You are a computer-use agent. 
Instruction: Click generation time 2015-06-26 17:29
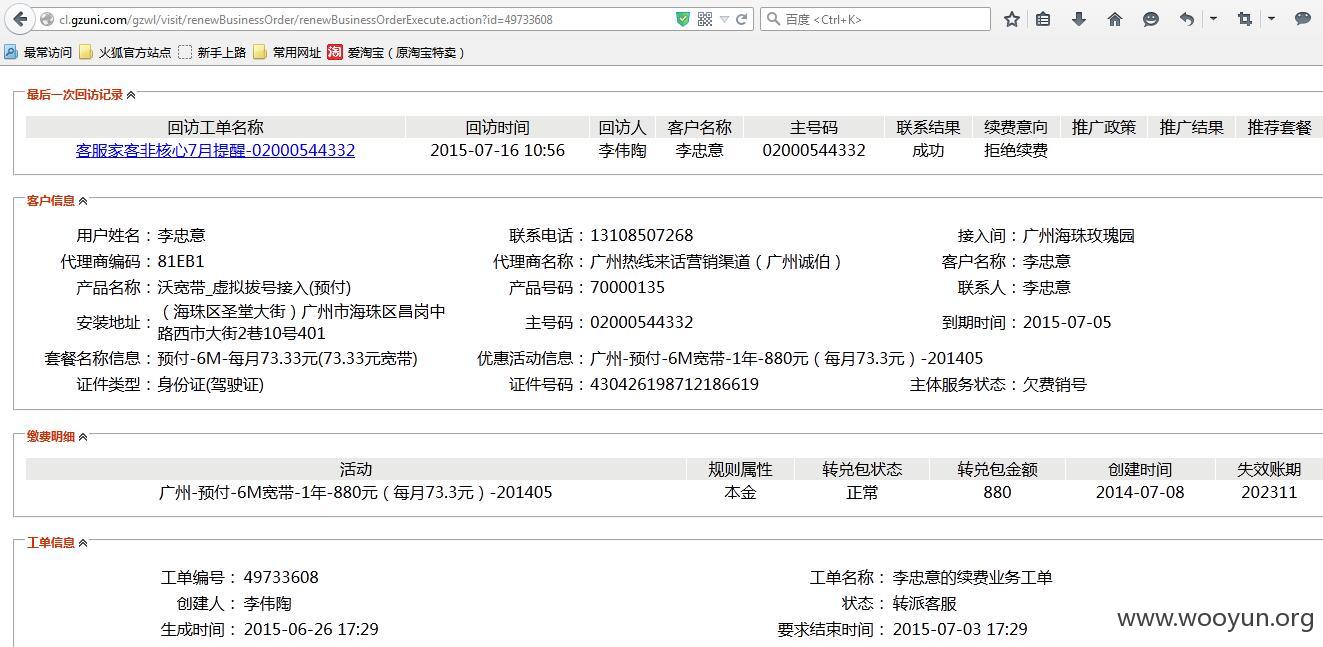(x=311, y=630)
